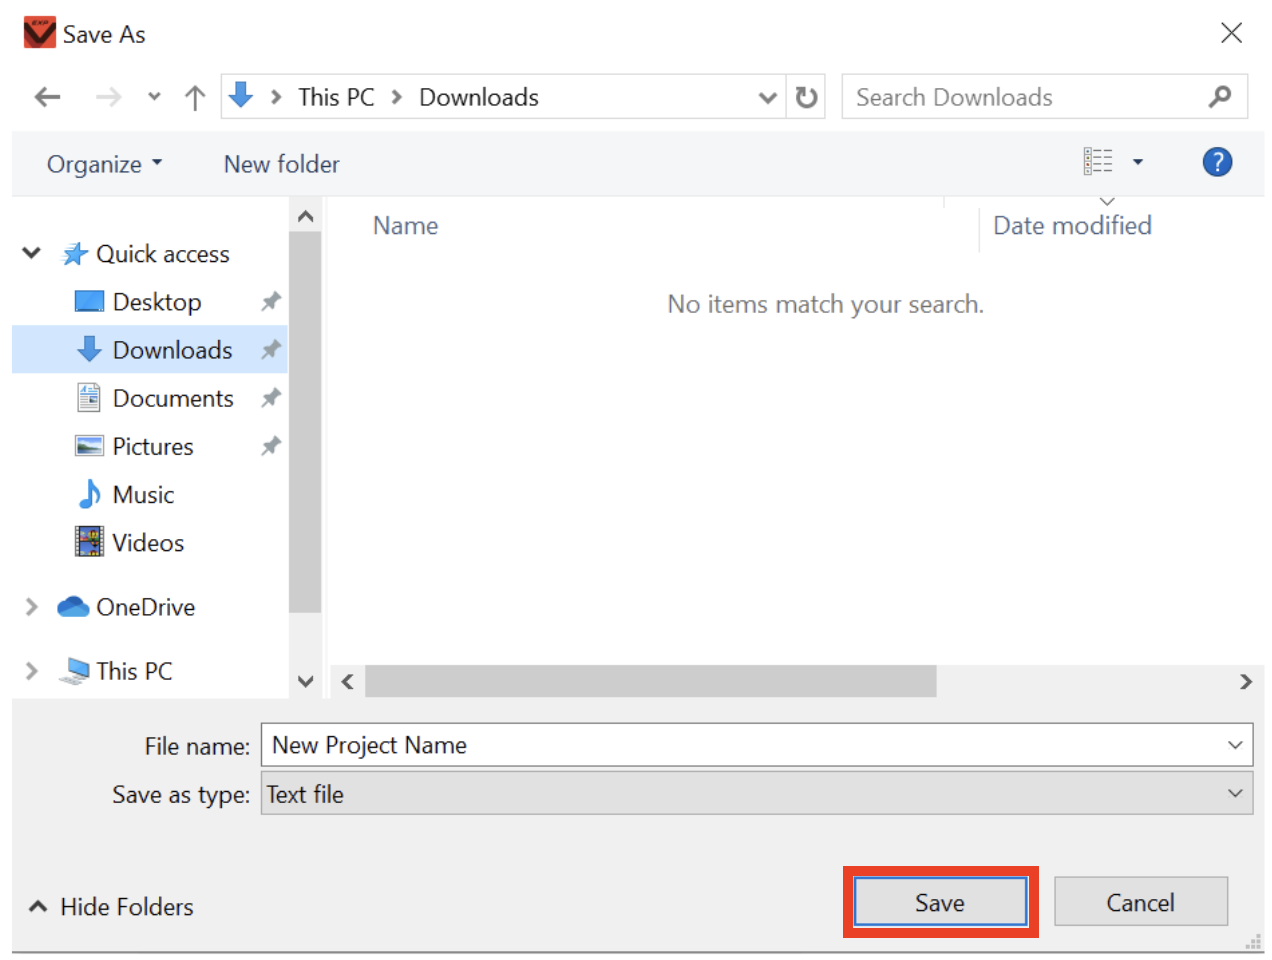Navigate up one folder level
The width and height of the screenshot is (1272, 960).
194,96
